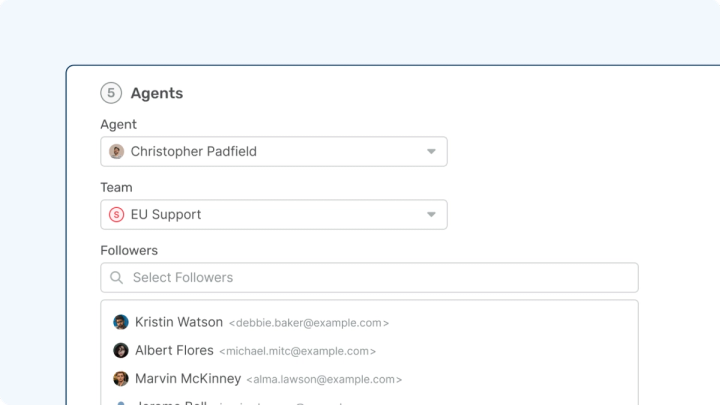Click the magnifier icon in Followers search
The height and width of the screenshot is (405, 720).
click(x=117, y=278)
